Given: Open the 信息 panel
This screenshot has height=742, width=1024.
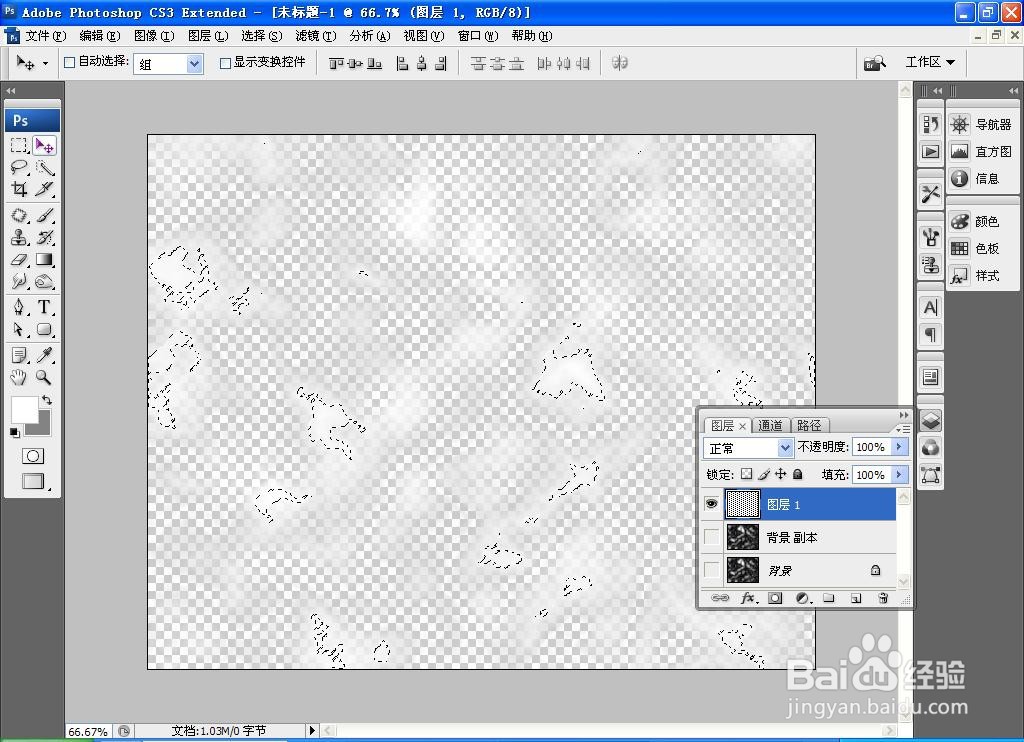Looking at the screenshot, I should click(975, 178).
